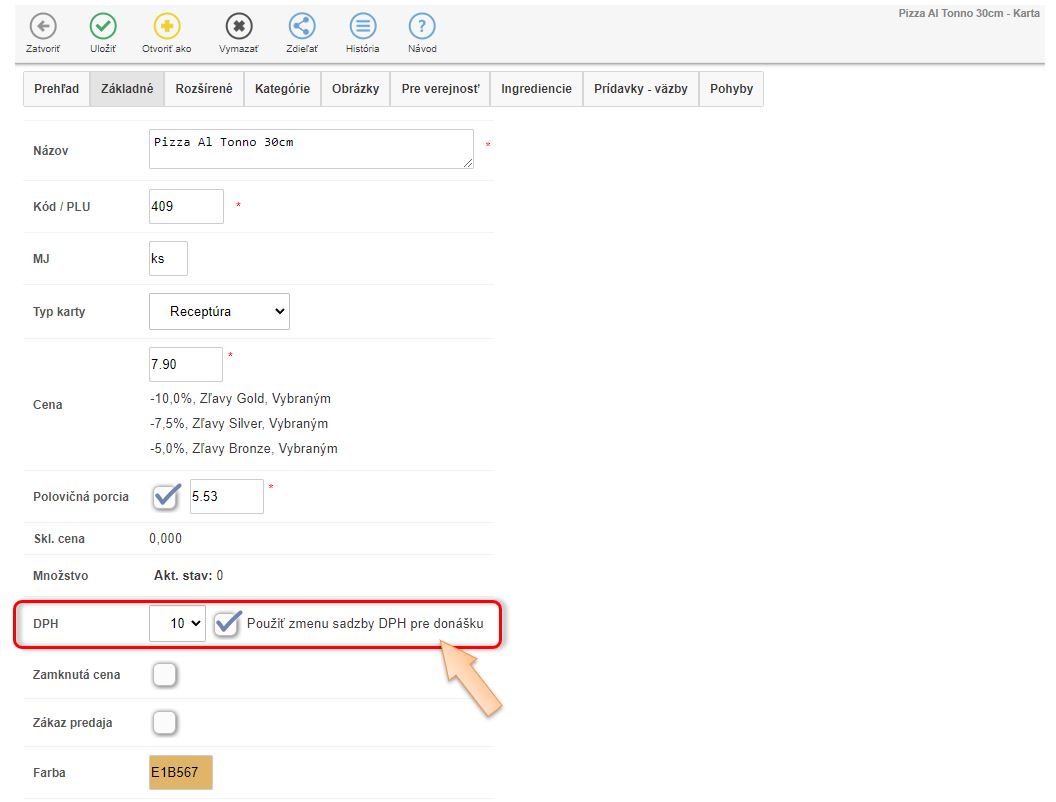Switch to the Ingrediencie tab
This screenshot has width=1056, height=802.
(536, 89)
